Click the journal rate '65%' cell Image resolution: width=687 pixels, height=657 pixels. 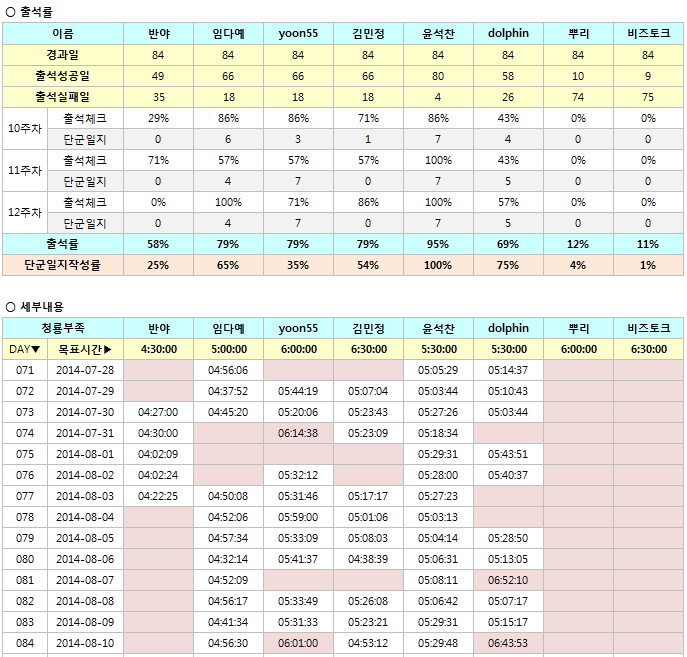tap(228, 265)
